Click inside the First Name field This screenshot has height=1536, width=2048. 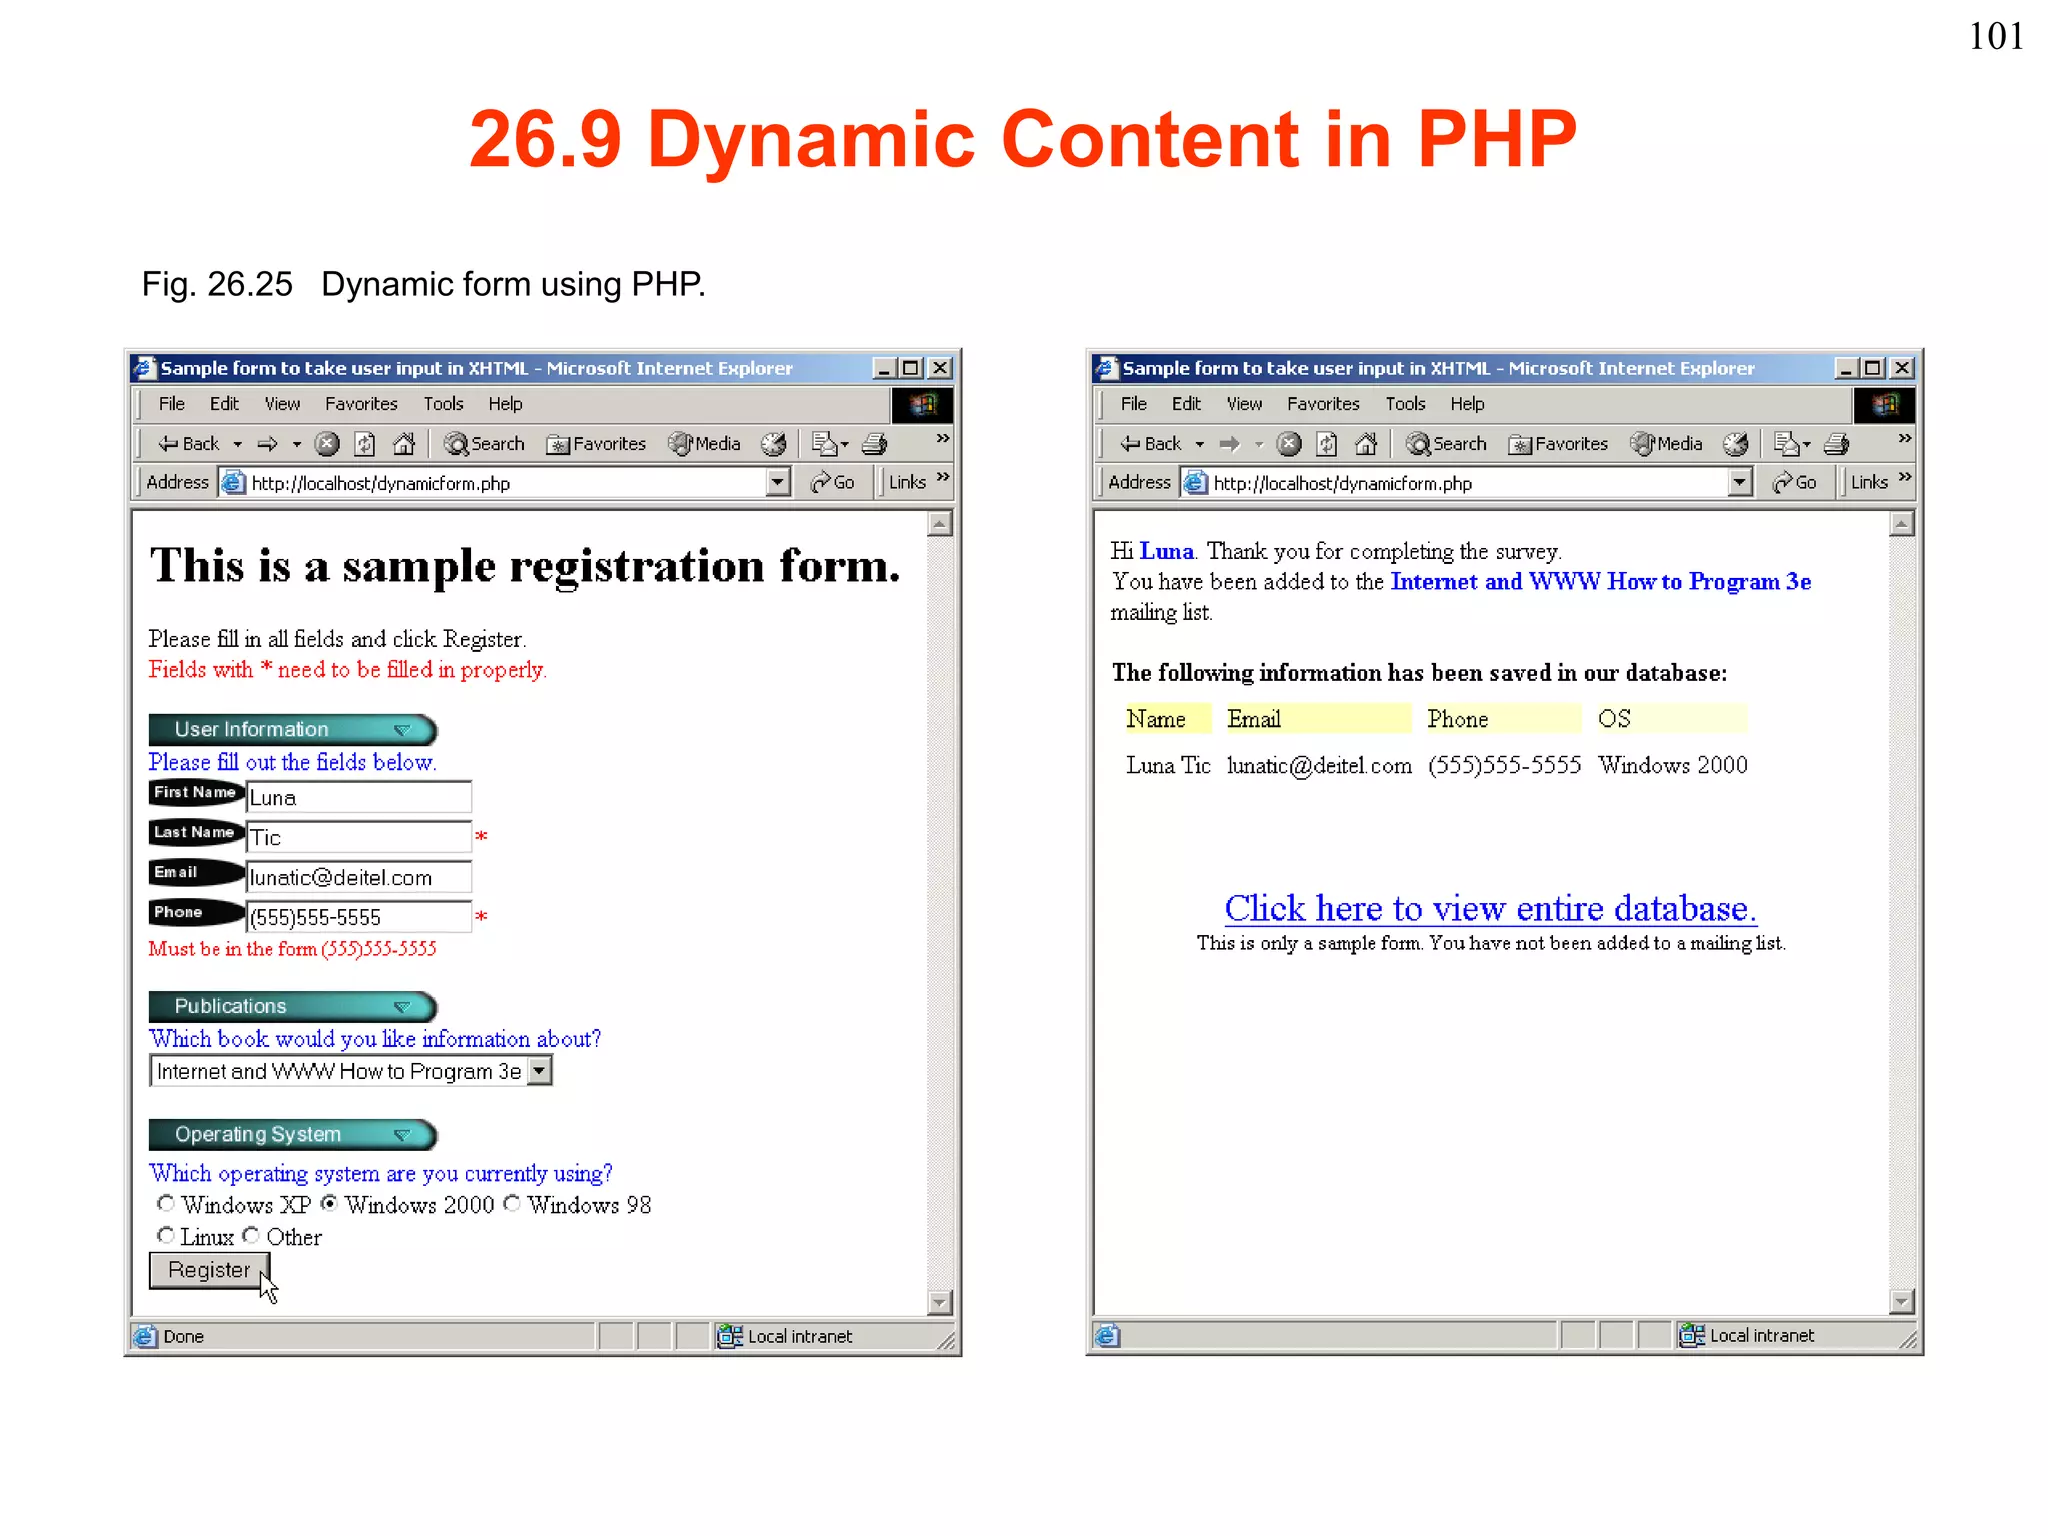coord(358,797)
